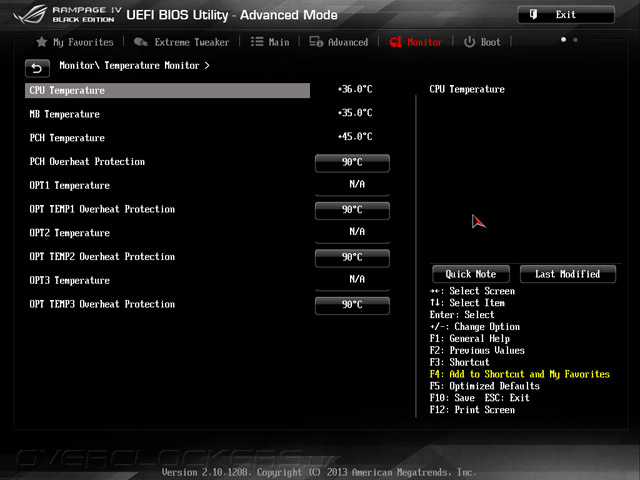Click F4: Add to Shortcut hint
Viewport: 640px width, 480px height.
pyautogui.click(x=520, y=374)
